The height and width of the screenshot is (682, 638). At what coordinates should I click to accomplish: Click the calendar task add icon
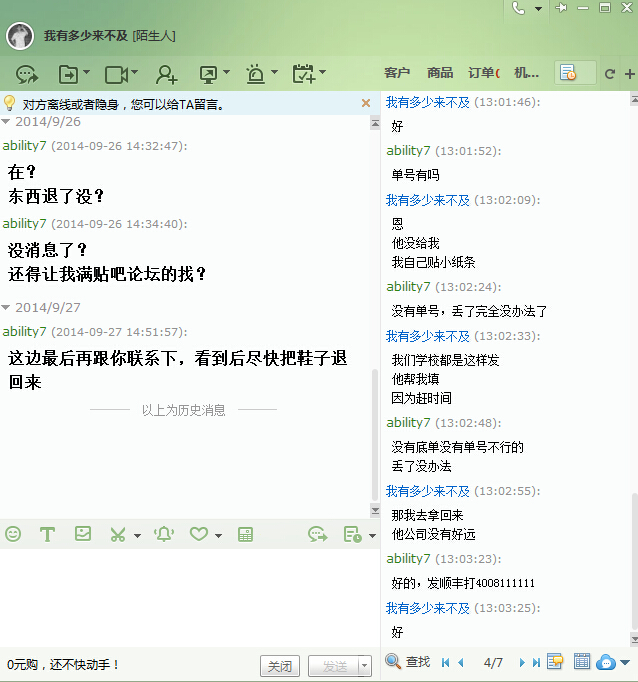click(x=303, y=74)
